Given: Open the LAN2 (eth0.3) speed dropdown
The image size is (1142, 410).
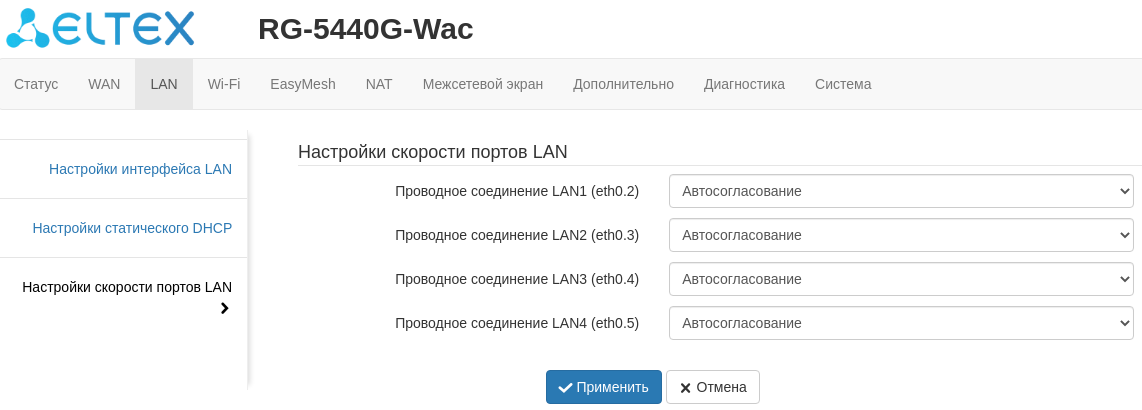Looking at the screenshot, I should (x=900, y=235).
